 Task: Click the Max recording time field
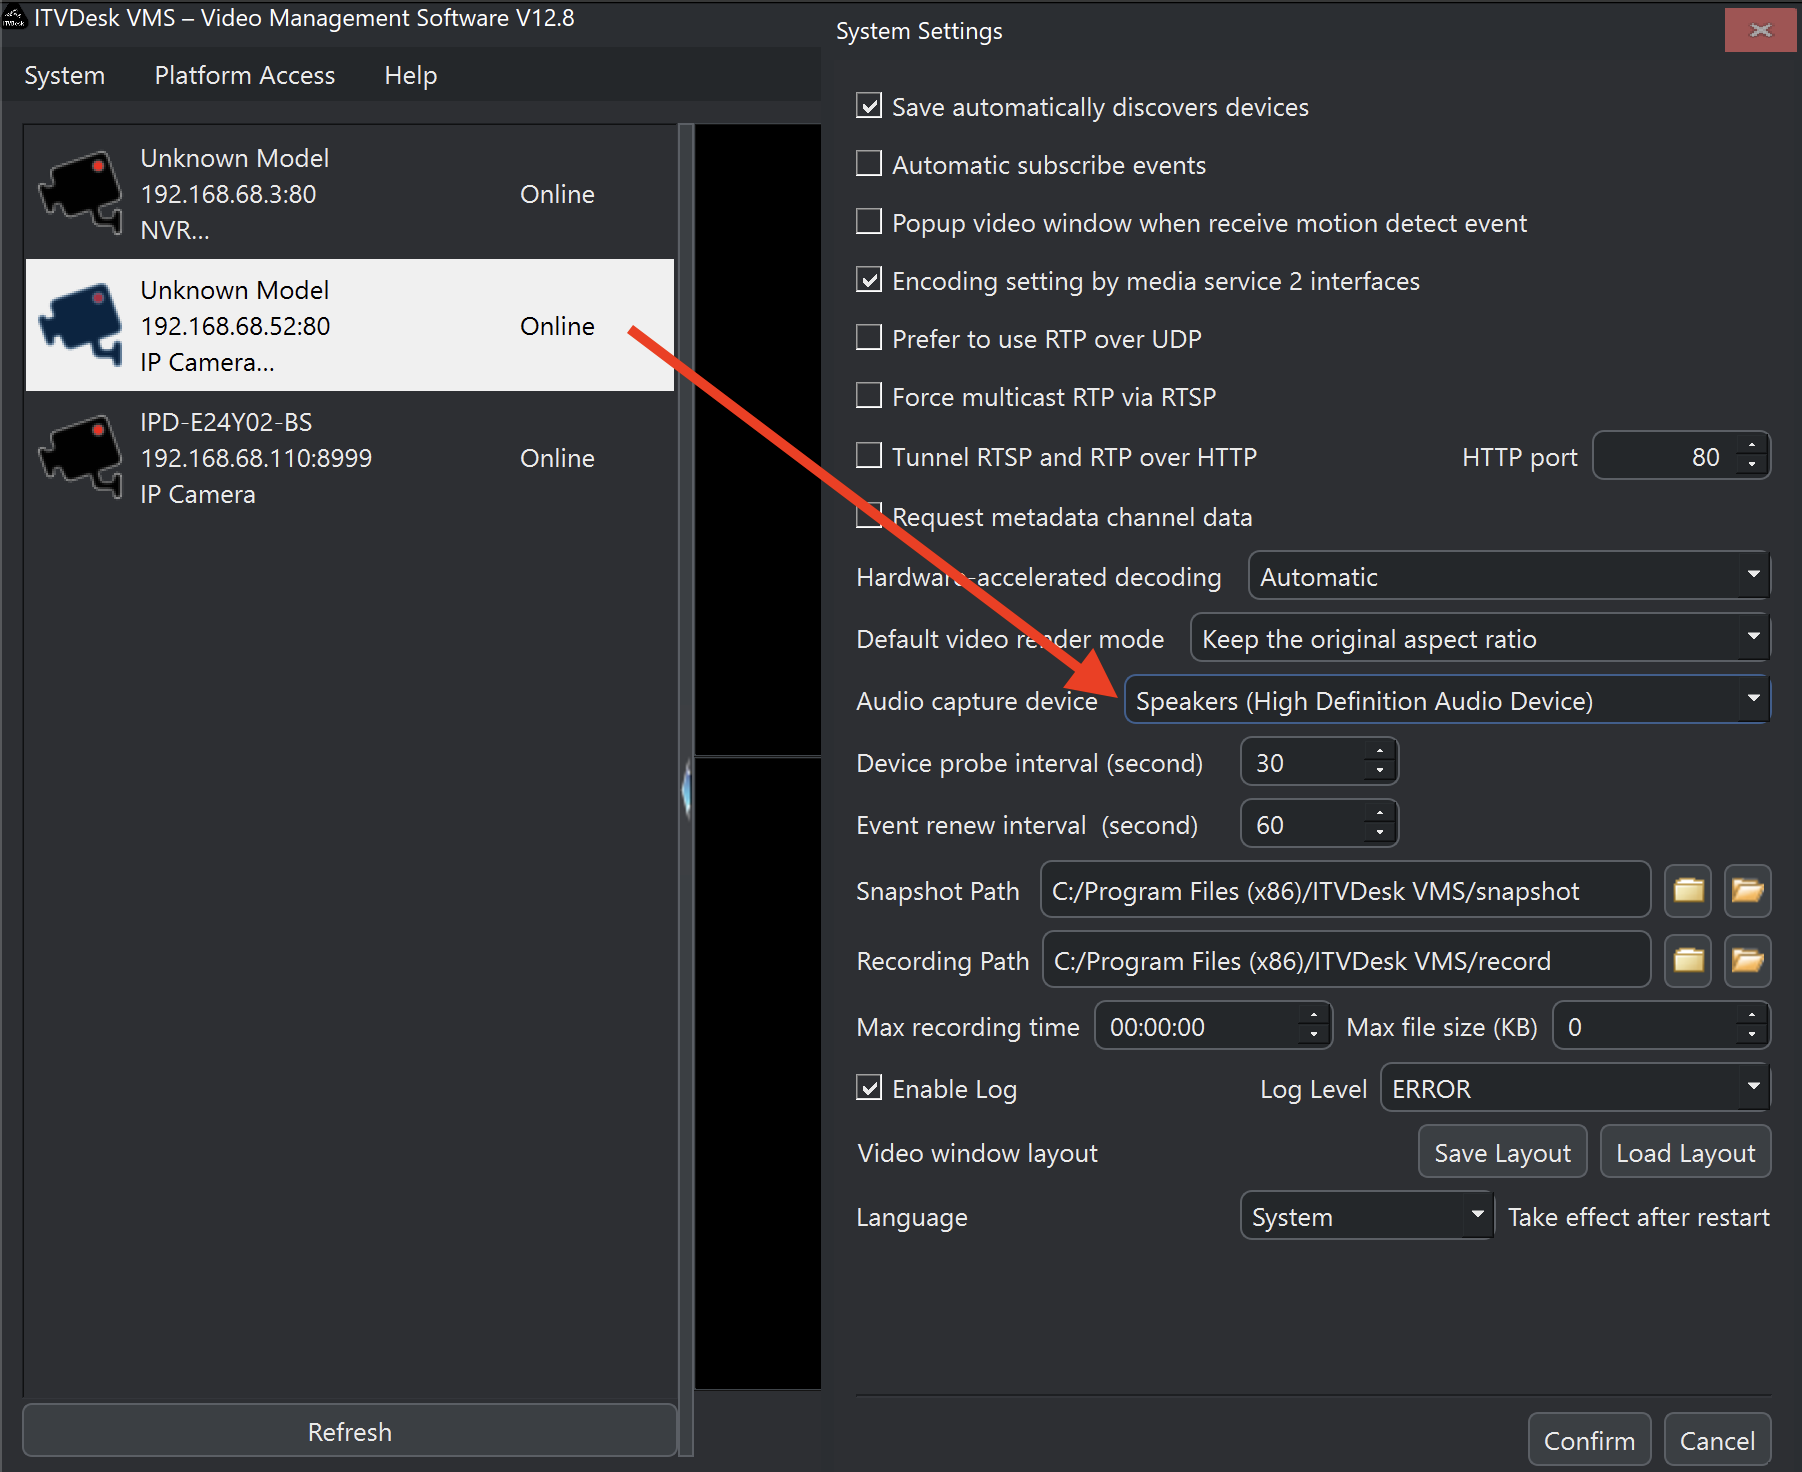1200,1026
